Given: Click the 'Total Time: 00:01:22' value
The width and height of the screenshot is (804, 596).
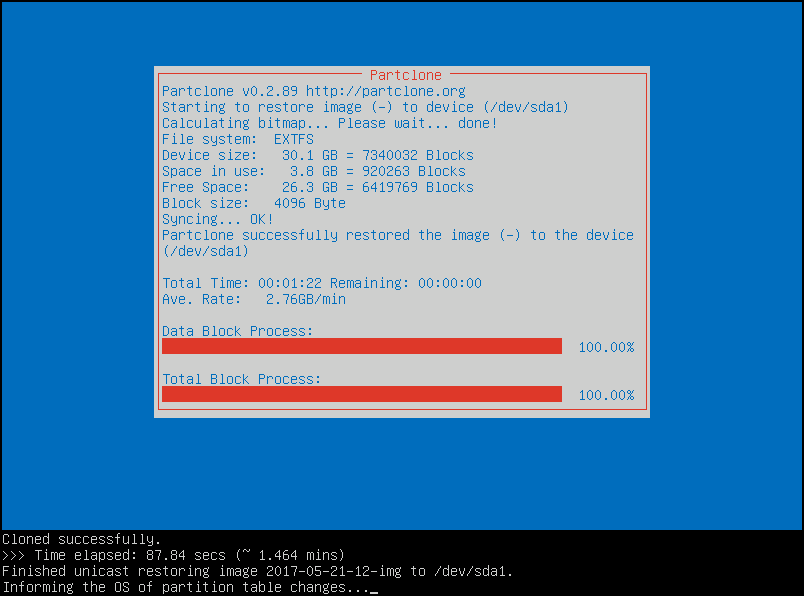Looking at the screenshot, I should (242, 283).
